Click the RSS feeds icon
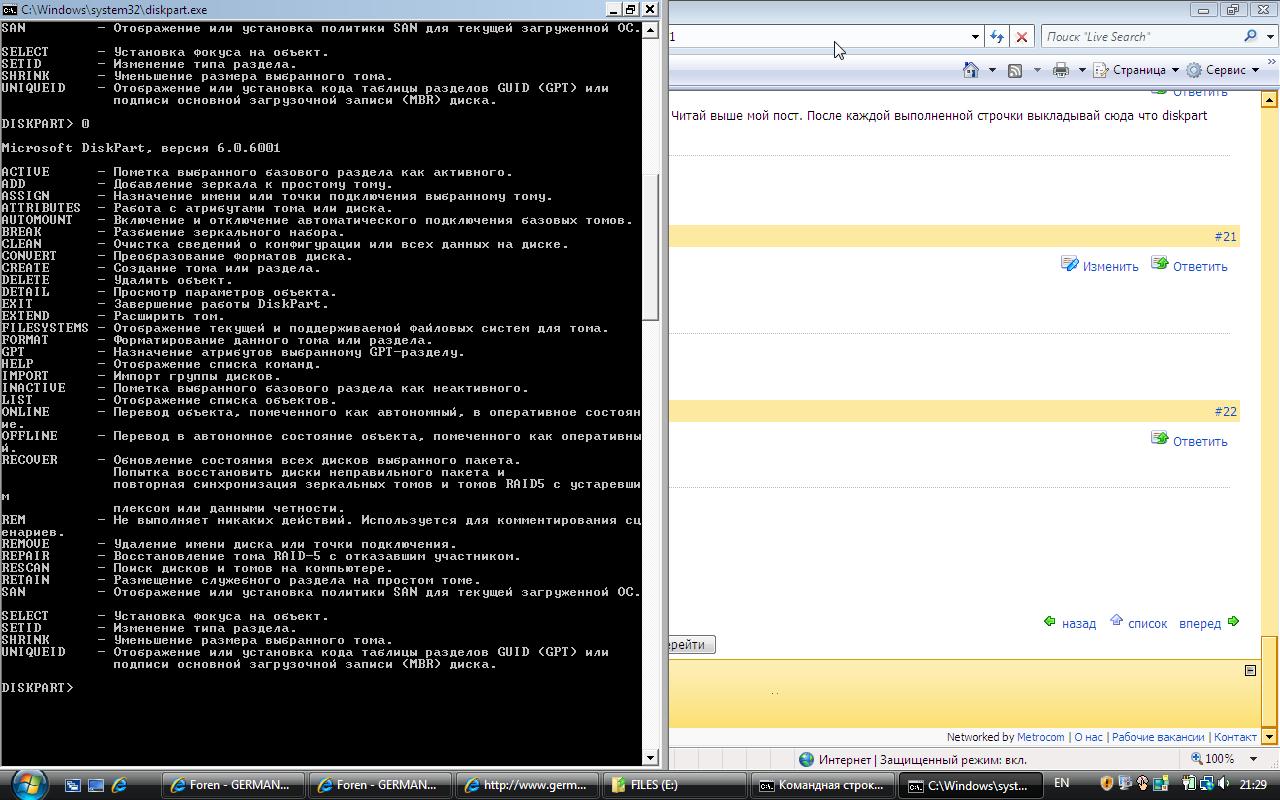Viewport: 1280px width, 800px height. pyautogui.click(x=1015, y=70)
